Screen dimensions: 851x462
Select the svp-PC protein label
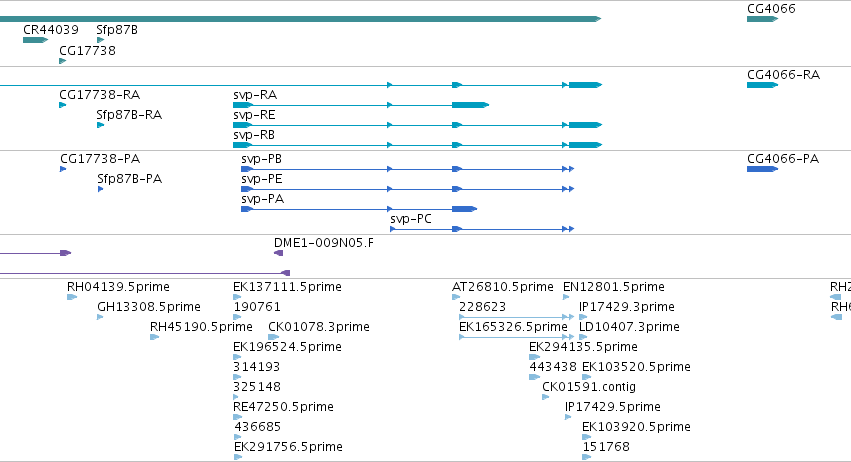[411, 219]
